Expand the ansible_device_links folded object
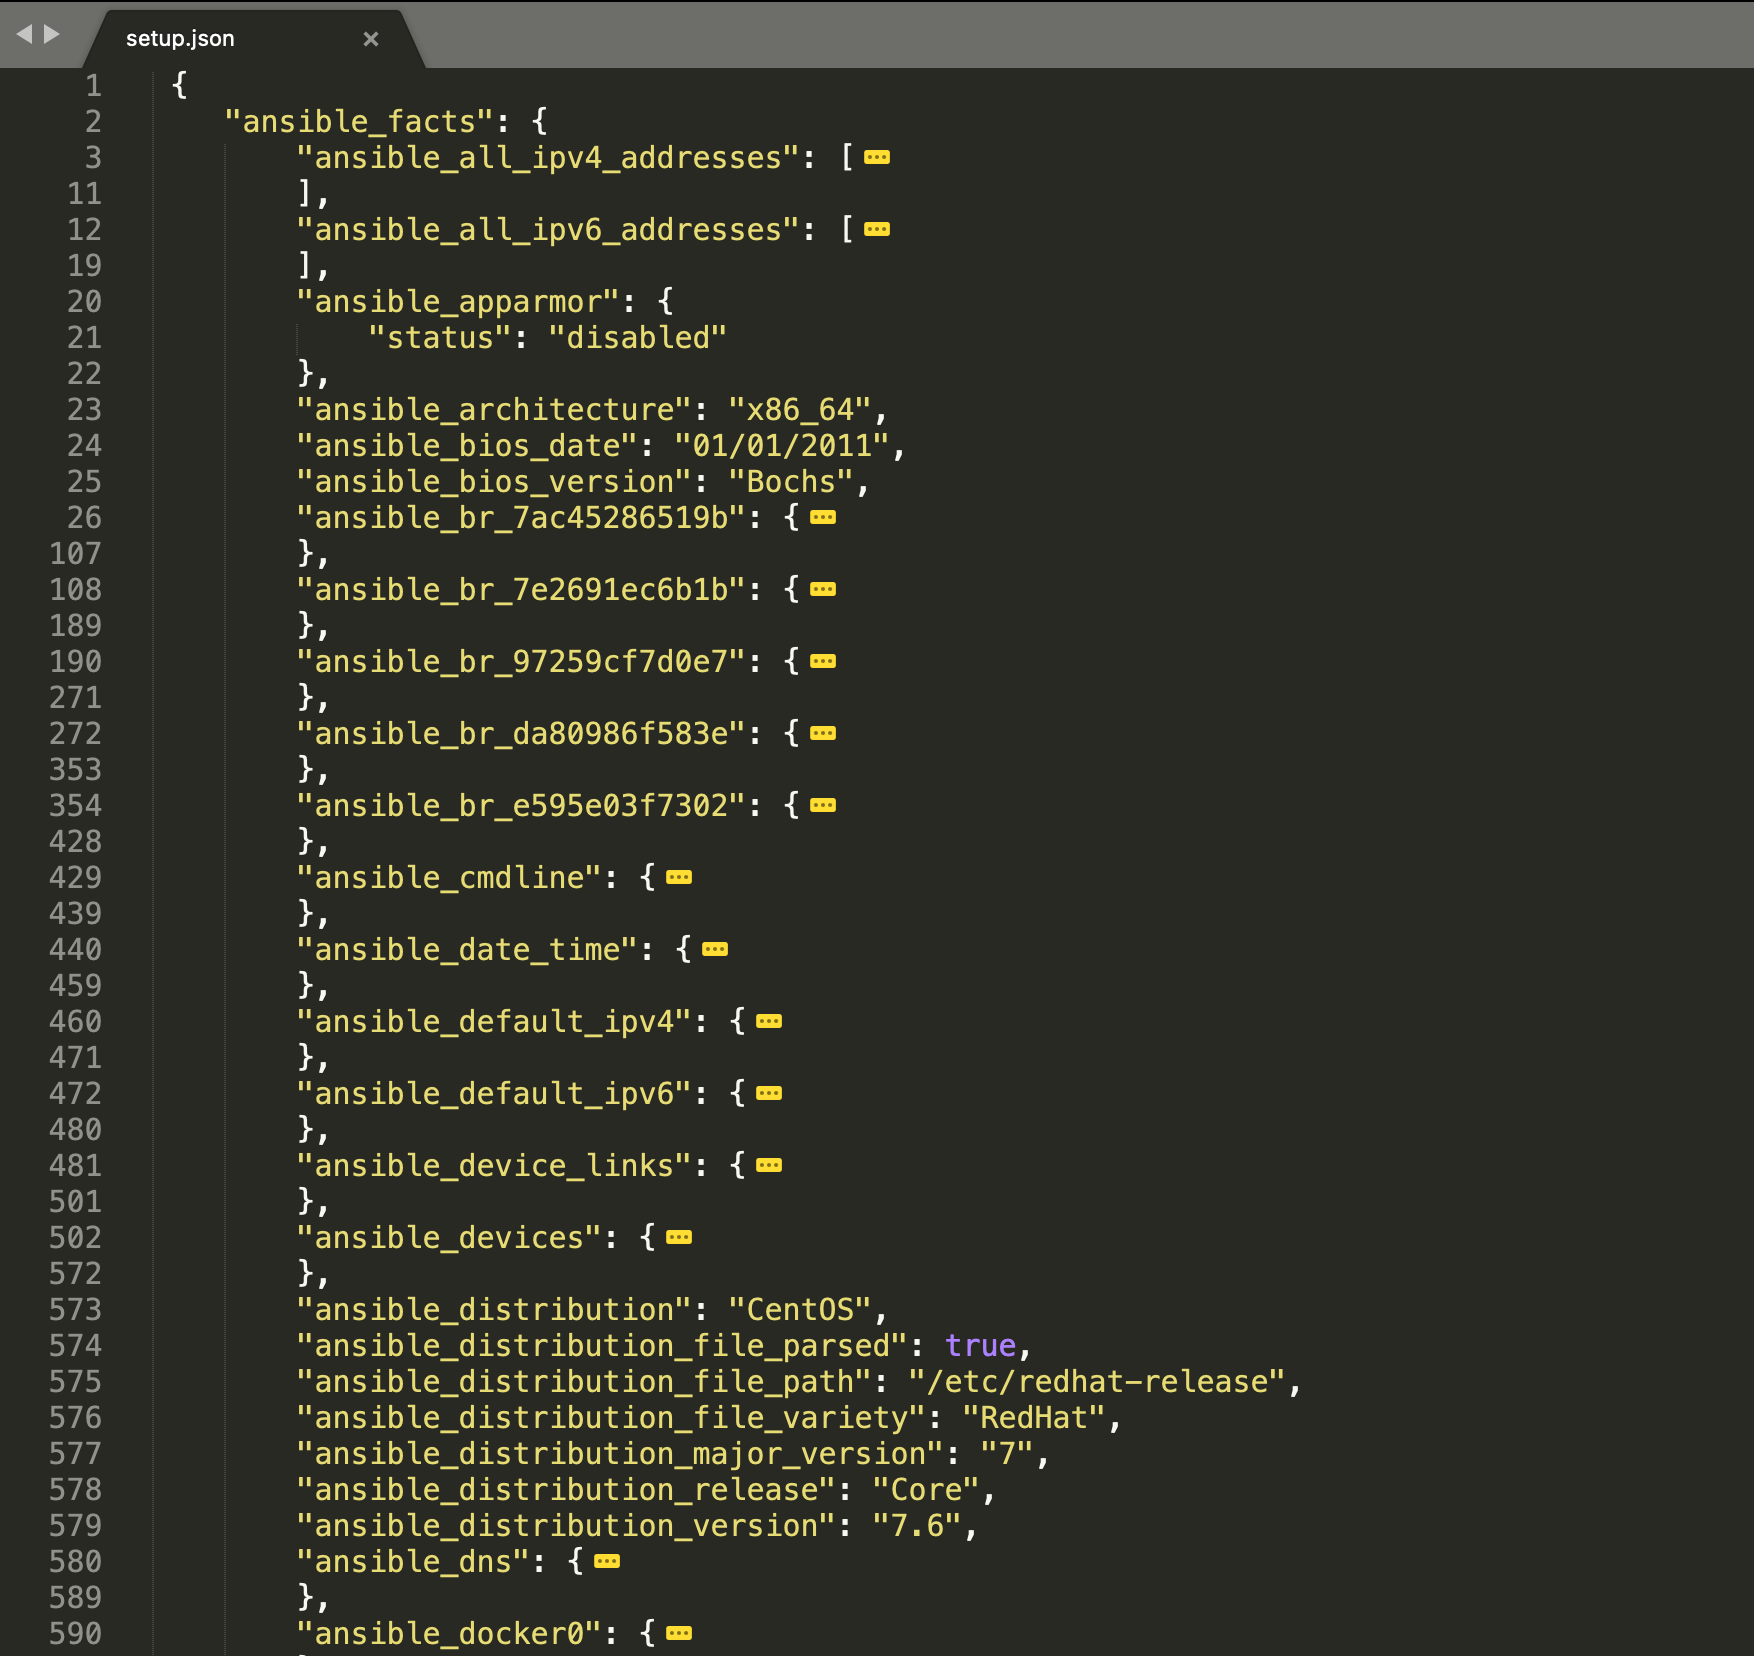The height and width of the screenshot is (1656, 1754). coord(767,1165)
